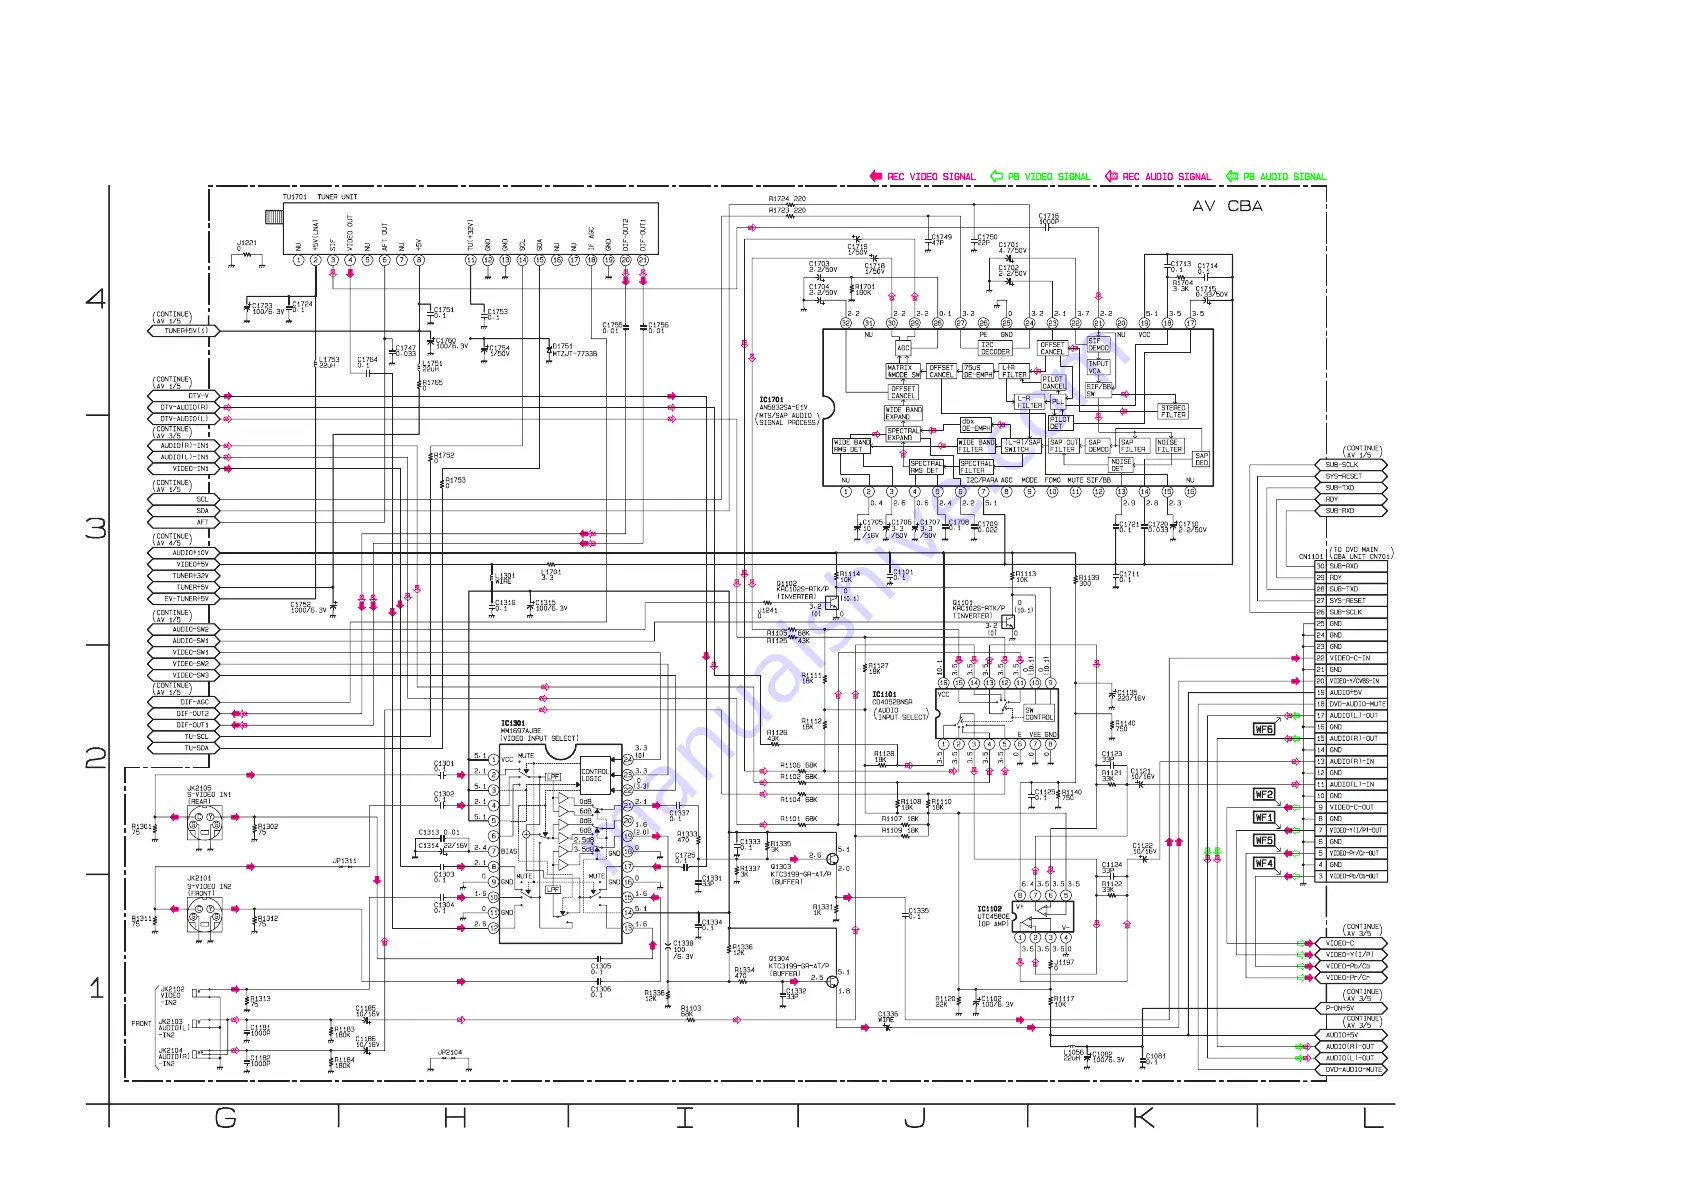
Task: Click CN1101 pin 18 DVD-AUDIO-MUTE
Action: 1350,704
